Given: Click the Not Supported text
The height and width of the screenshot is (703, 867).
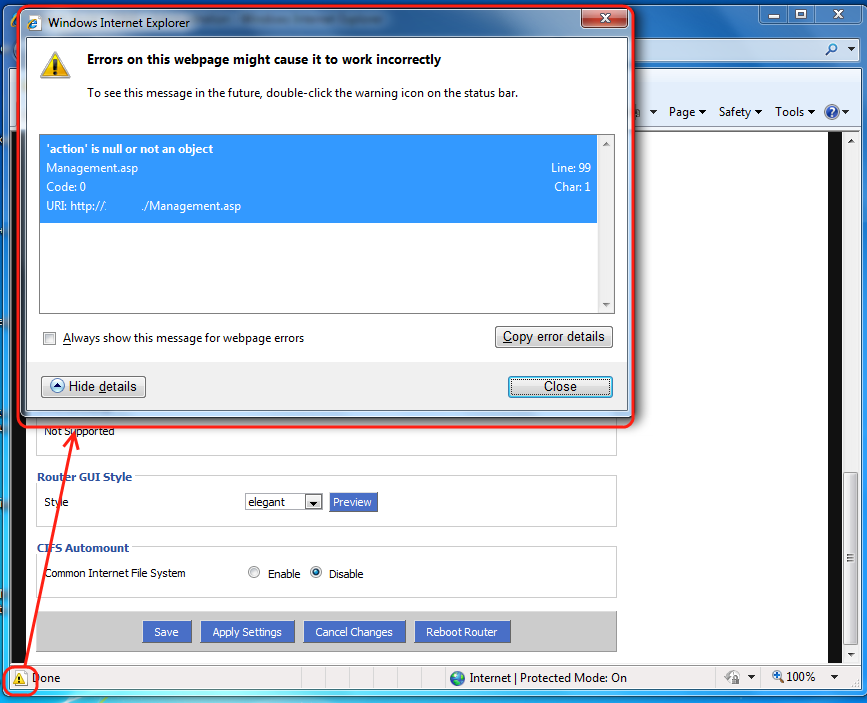Looking at the screenshot, I should pos(79,431).
